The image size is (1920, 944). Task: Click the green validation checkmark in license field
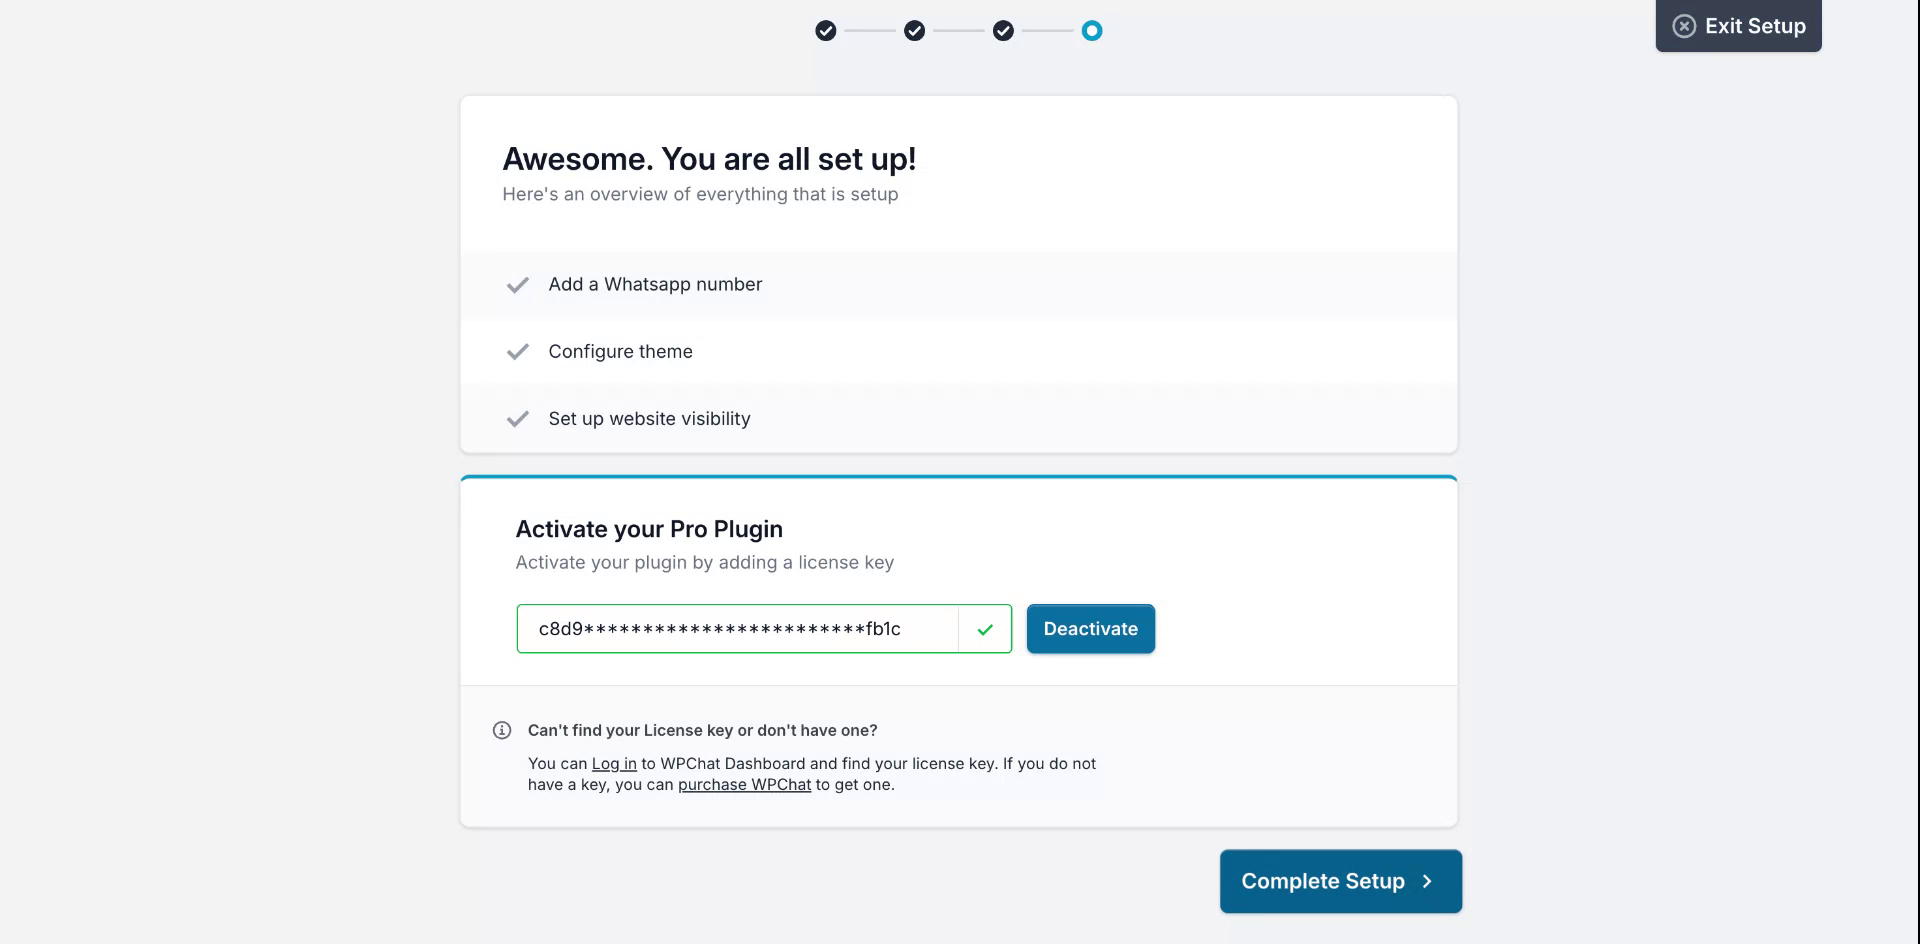point(986,629)
